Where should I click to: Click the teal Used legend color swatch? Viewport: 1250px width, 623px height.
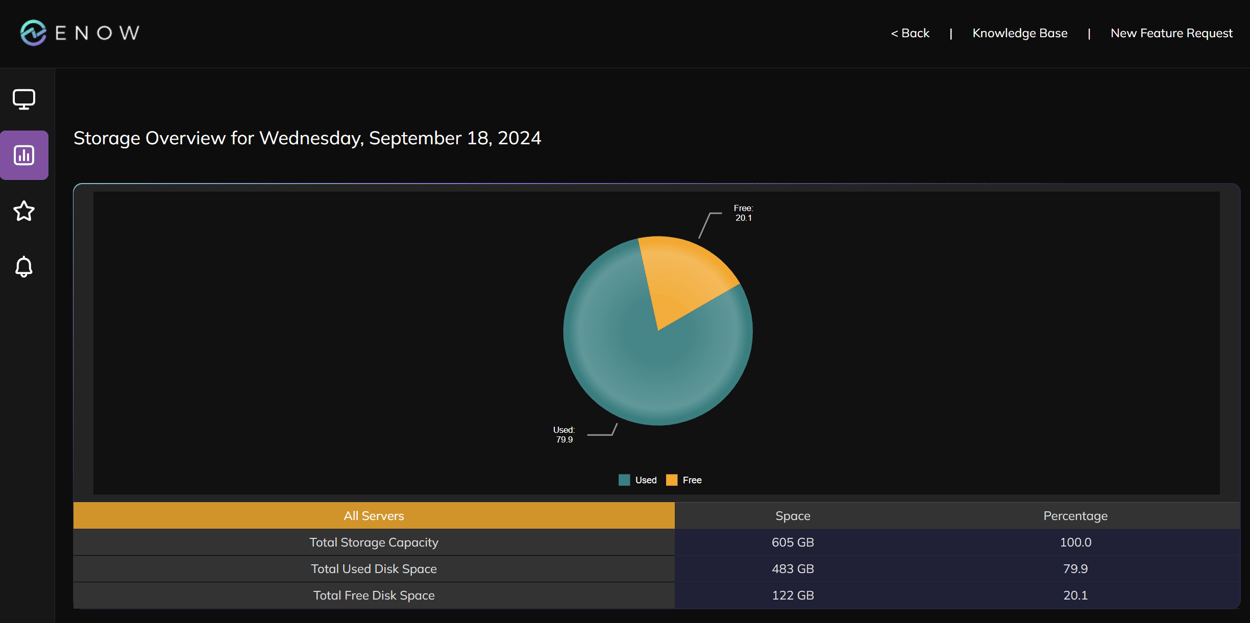click(622, 480)
